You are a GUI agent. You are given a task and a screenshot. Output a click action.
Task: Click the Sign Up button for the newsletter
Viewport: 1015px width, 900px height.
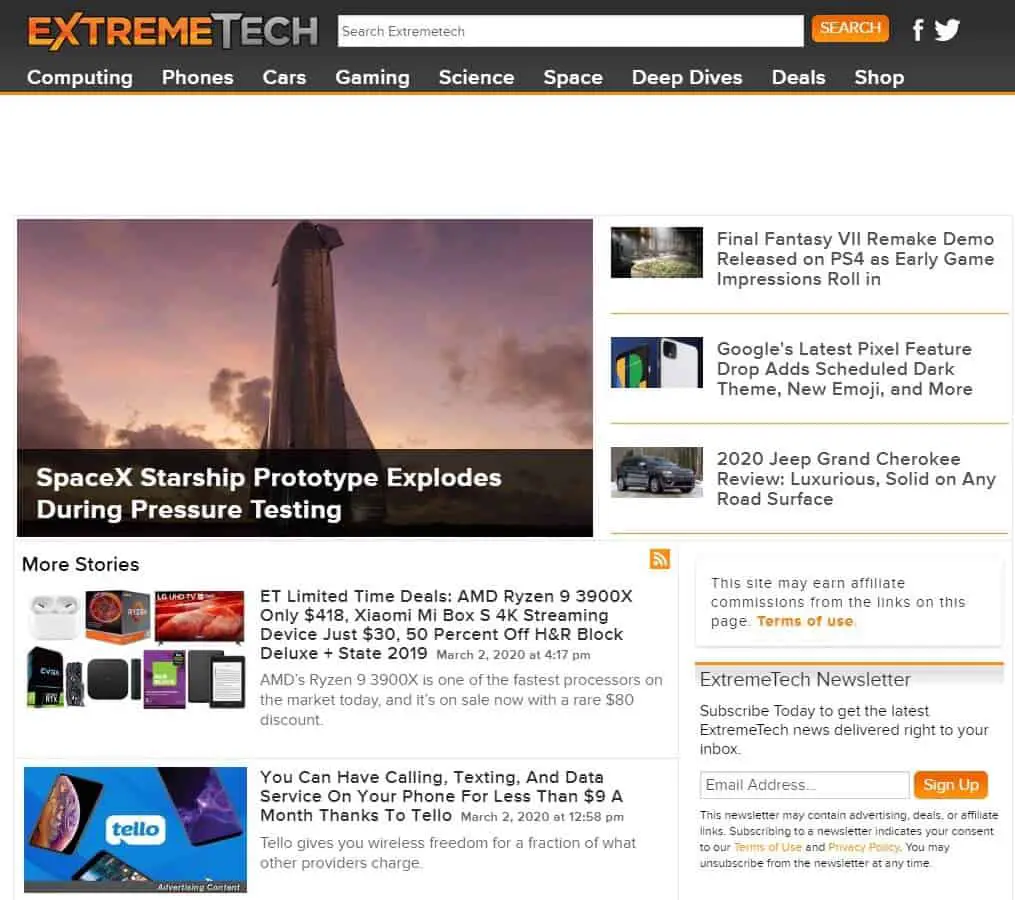(x=950, y=785)
